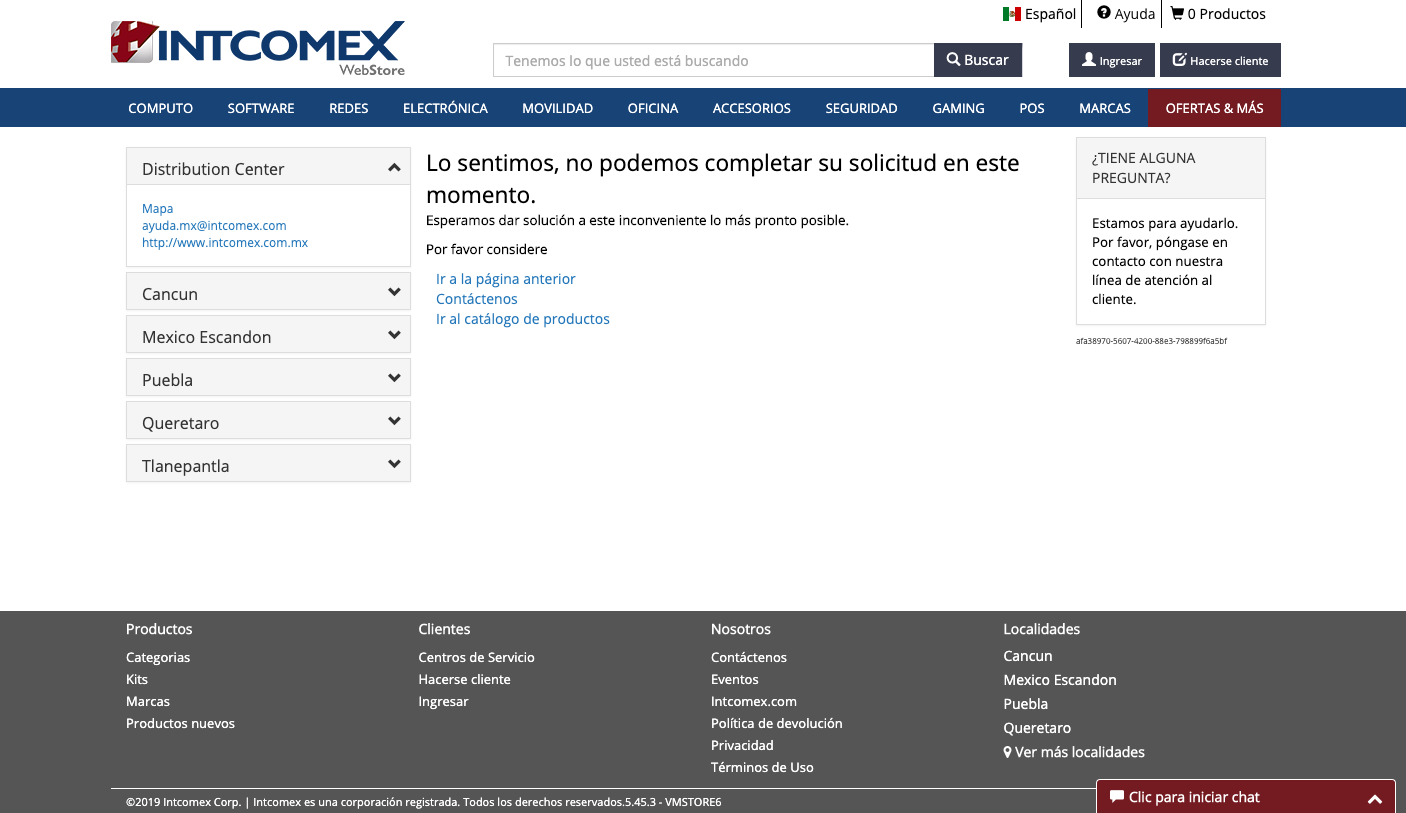The width and height of the screenshot is (1406, 813).
Task: Click the Buscar search button
Action: pyautogui.click(x=978, y=60)
